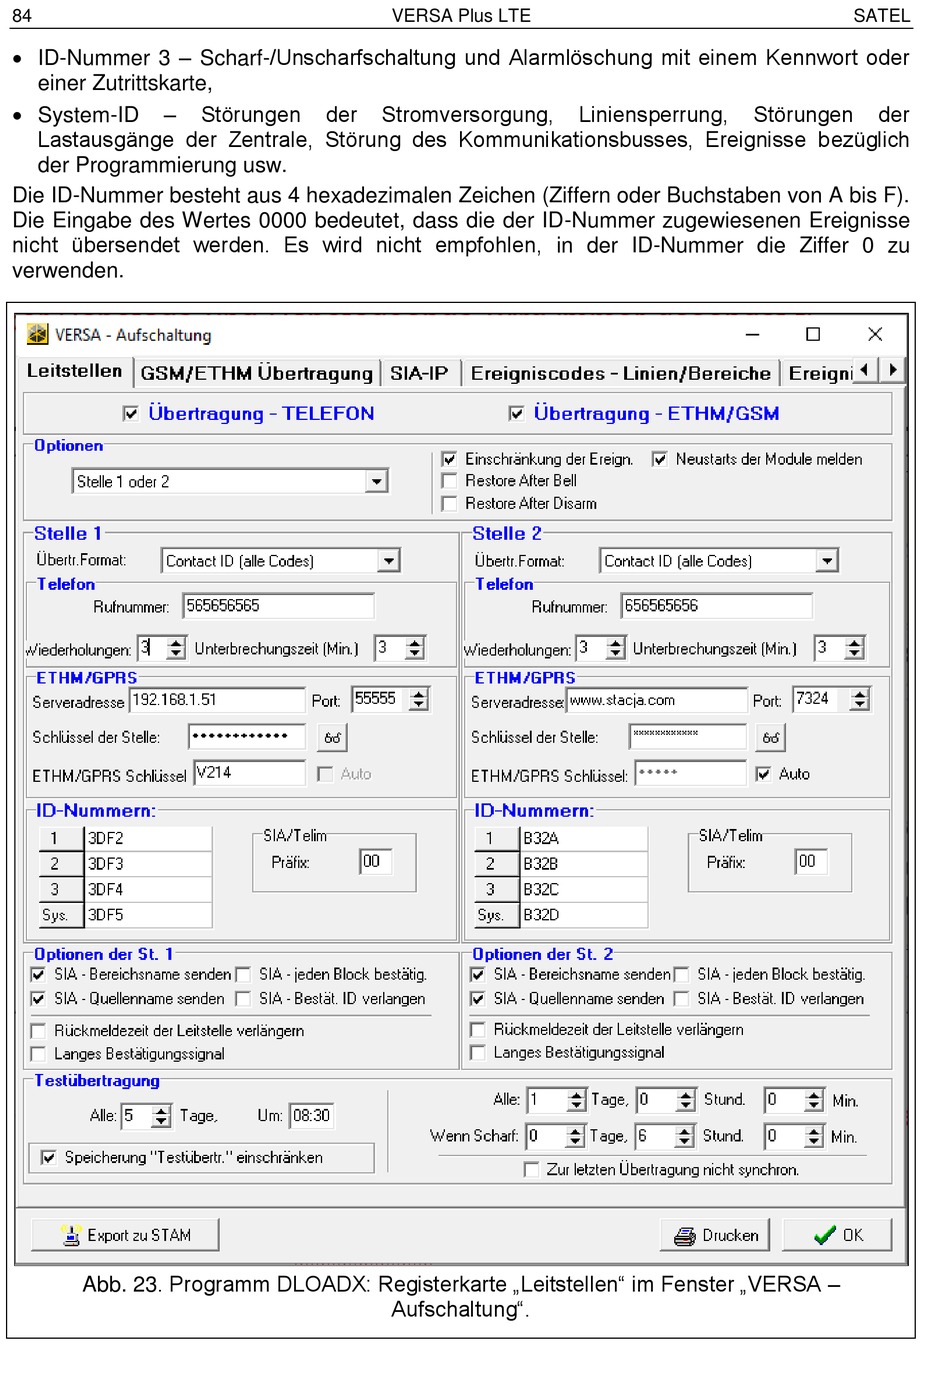
Task: Enable Restore After Disarm option
Action: tap(450, 504)
